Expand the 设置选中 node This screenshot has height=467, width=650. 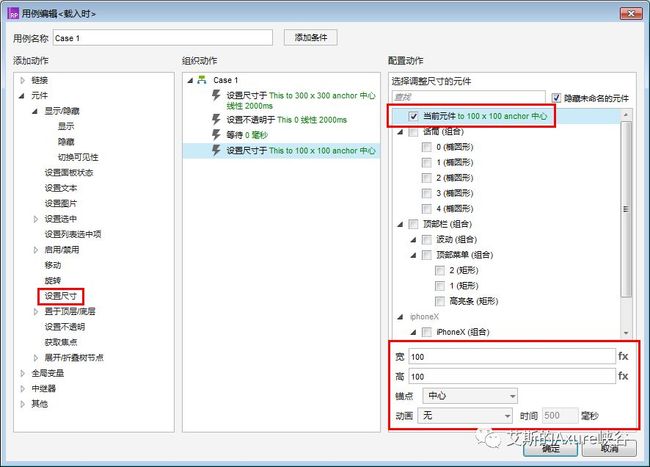pyautogui.click(x=36, y=219)
